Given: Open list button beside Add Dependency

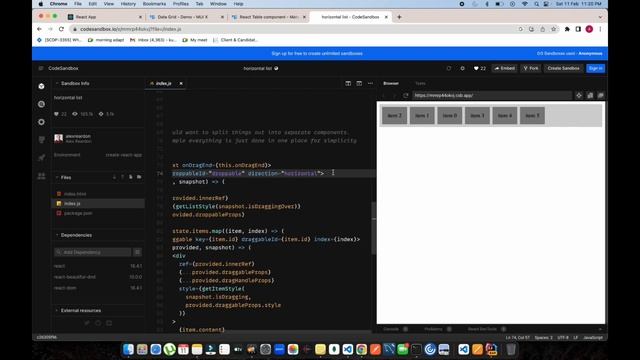Looking at the screenshot, I should tap(138, 252).
